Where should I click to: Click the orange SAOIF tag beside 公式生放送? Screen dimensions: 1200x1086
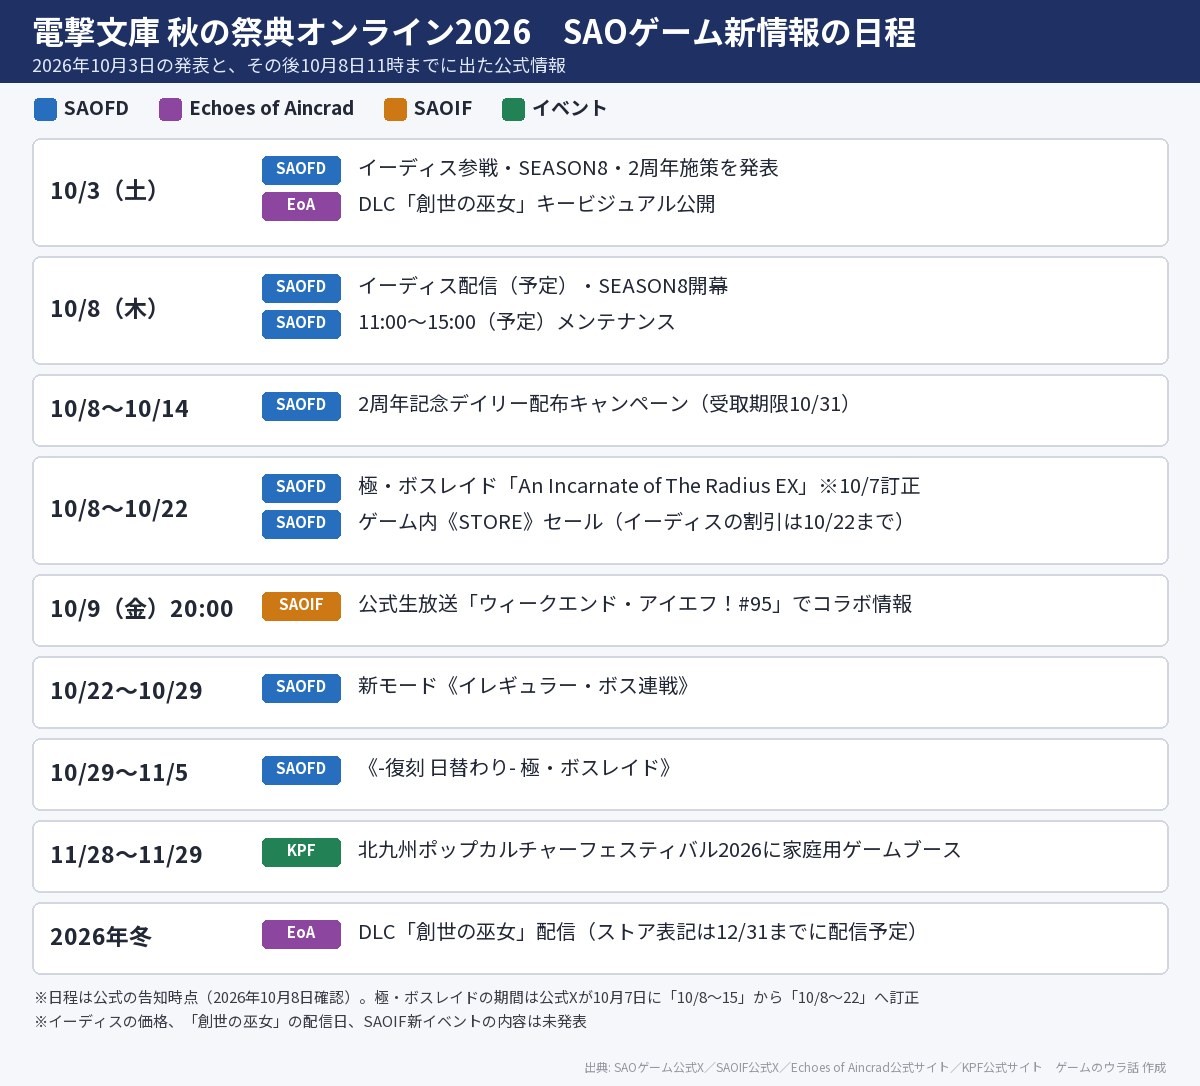point(301,605)
